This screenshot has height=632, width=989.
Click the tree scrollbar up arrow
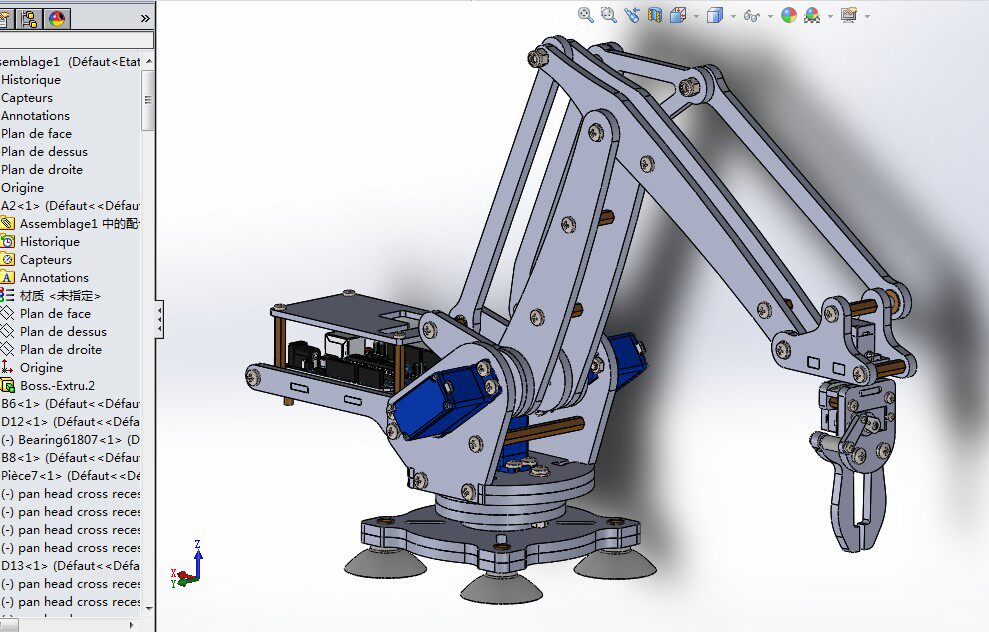(149, 61)
